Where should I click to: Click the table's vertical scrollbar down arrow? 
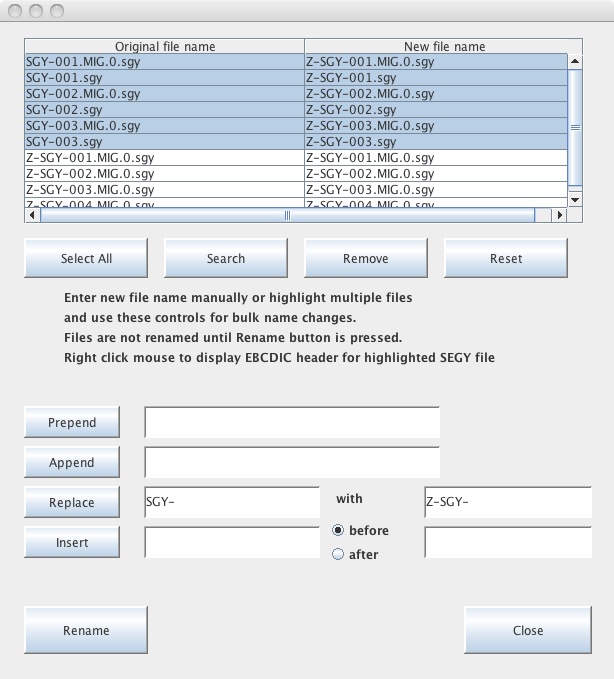point(575,200)
